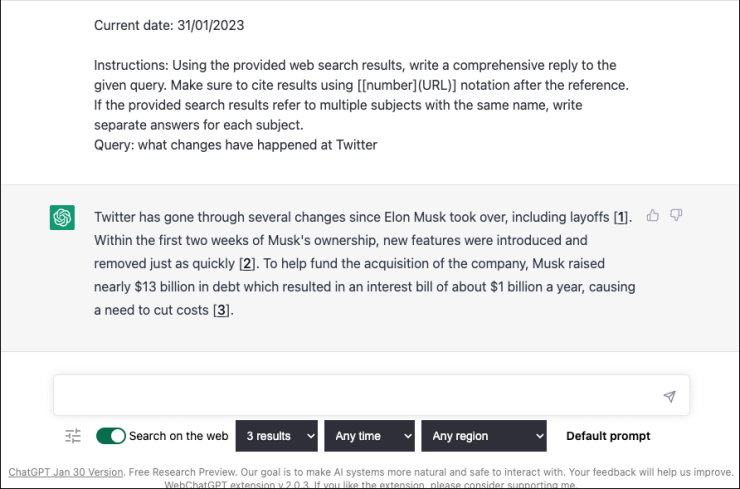Click the thumbs up icon on the response
This screenshot has height=489, width=740.
(653, 215)
